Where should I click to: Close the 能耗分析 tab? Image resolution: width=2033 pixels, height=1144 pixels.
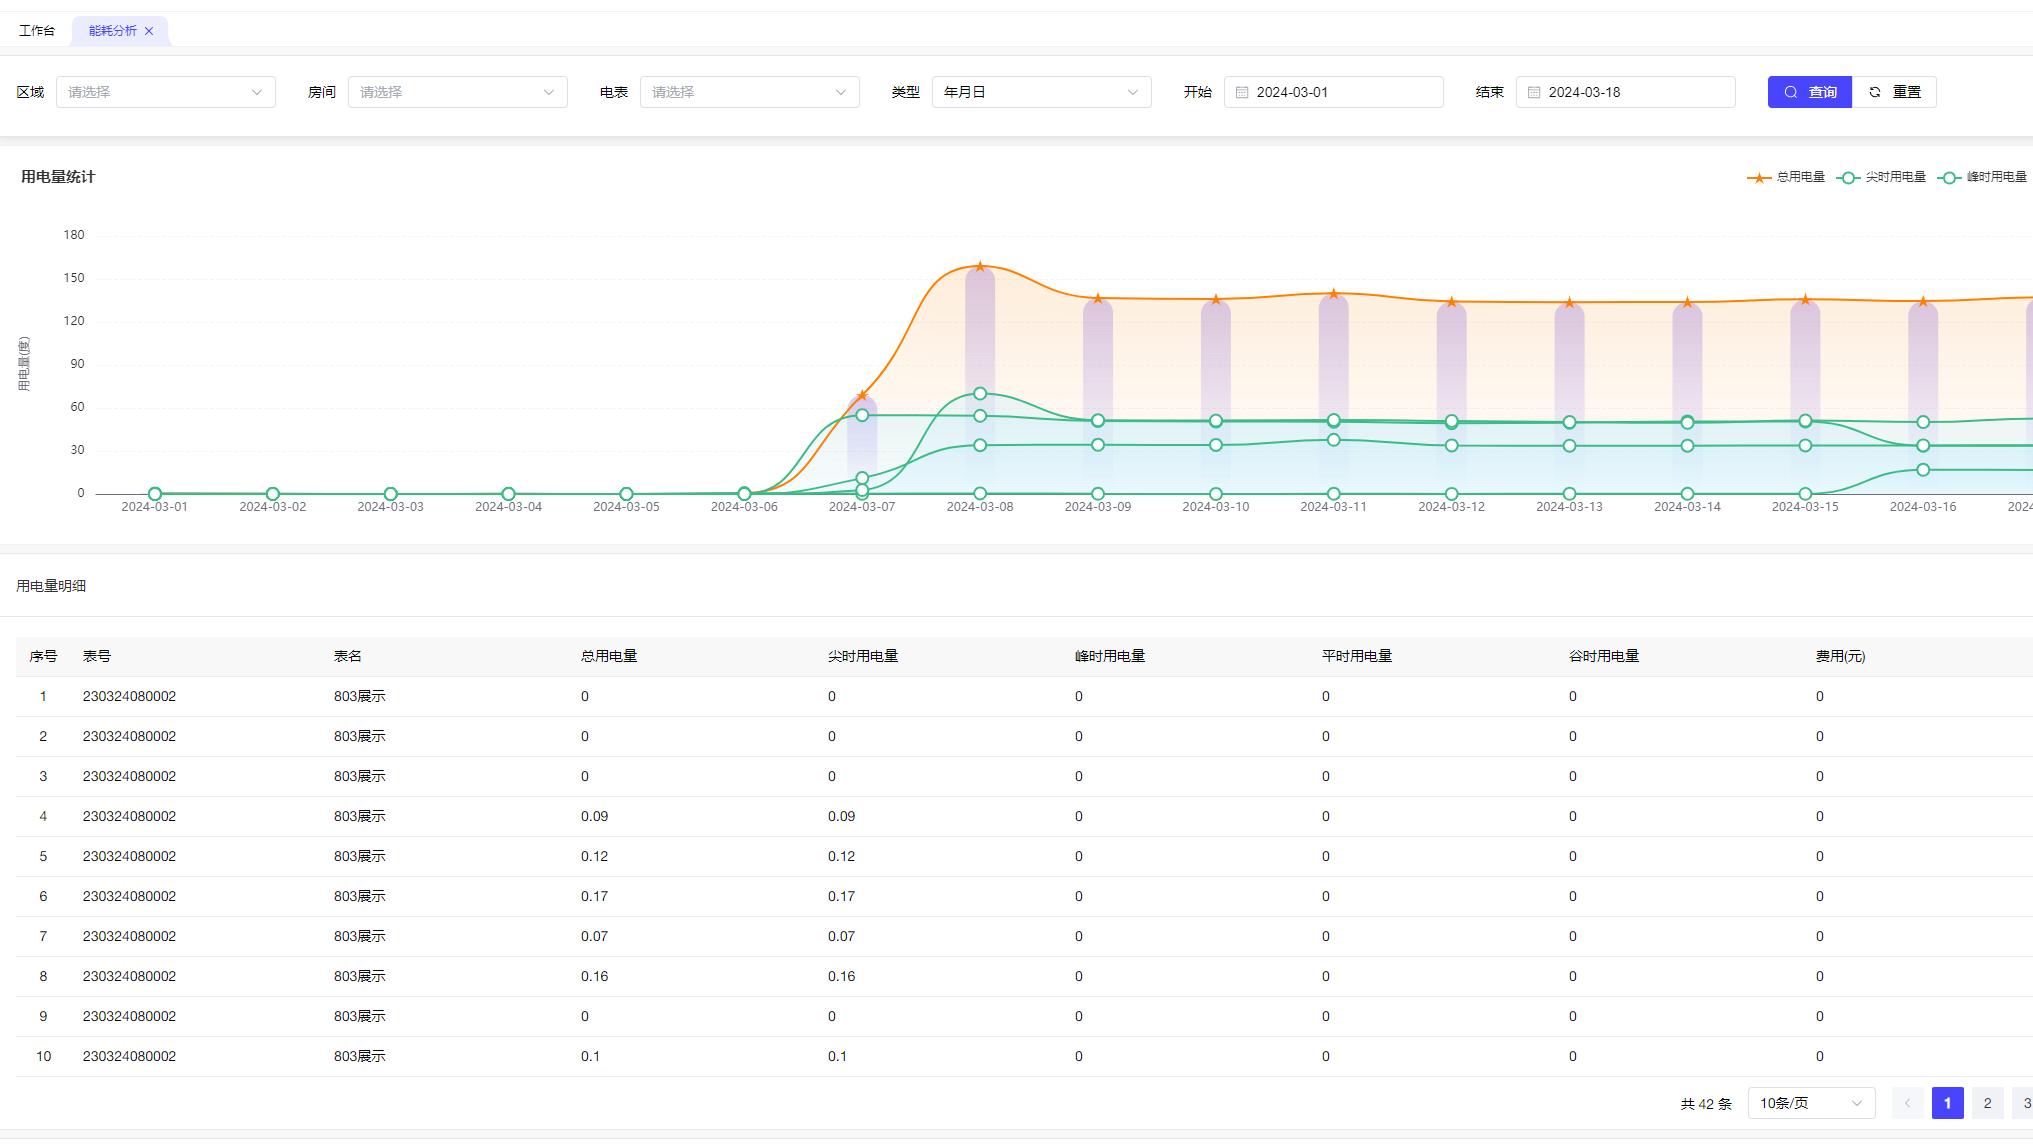[149, 31]
